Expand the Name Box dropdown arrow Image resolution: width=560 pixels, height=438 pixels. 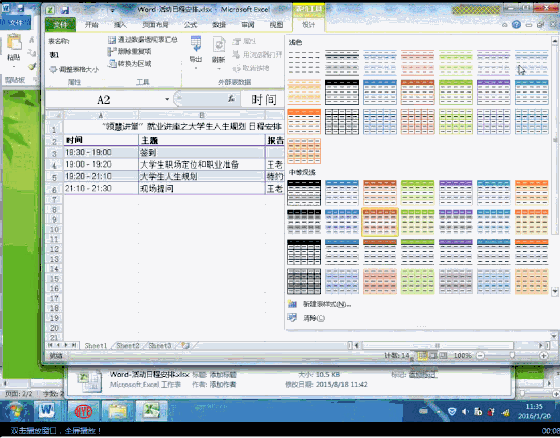click(167, 99)
